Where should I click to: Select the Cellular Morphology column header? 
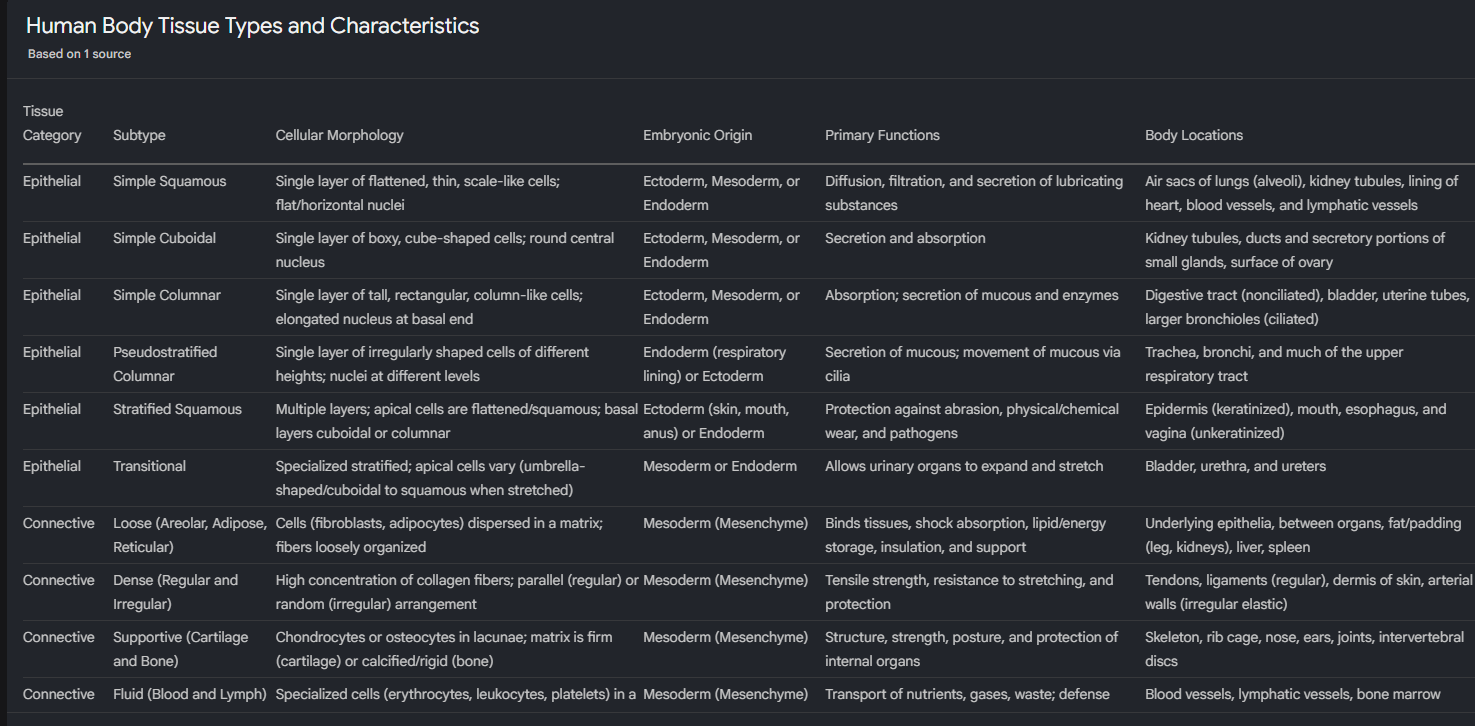coord(339,135)
